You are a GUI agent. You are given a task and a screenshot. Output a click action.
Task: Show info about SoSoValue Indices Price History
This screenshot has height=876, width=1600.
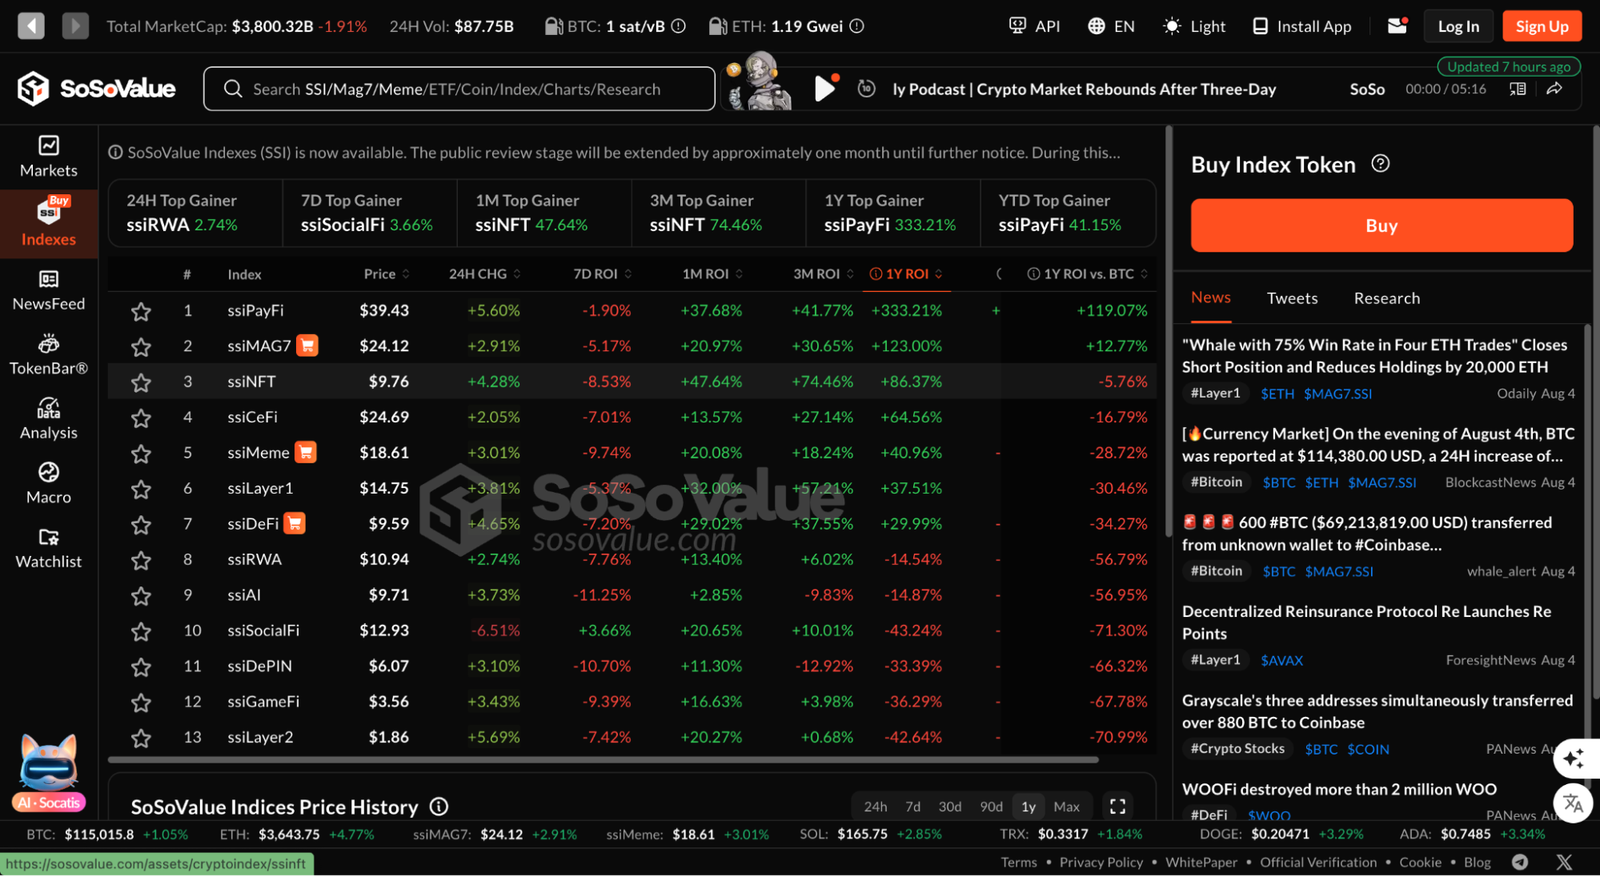(439, 806)
